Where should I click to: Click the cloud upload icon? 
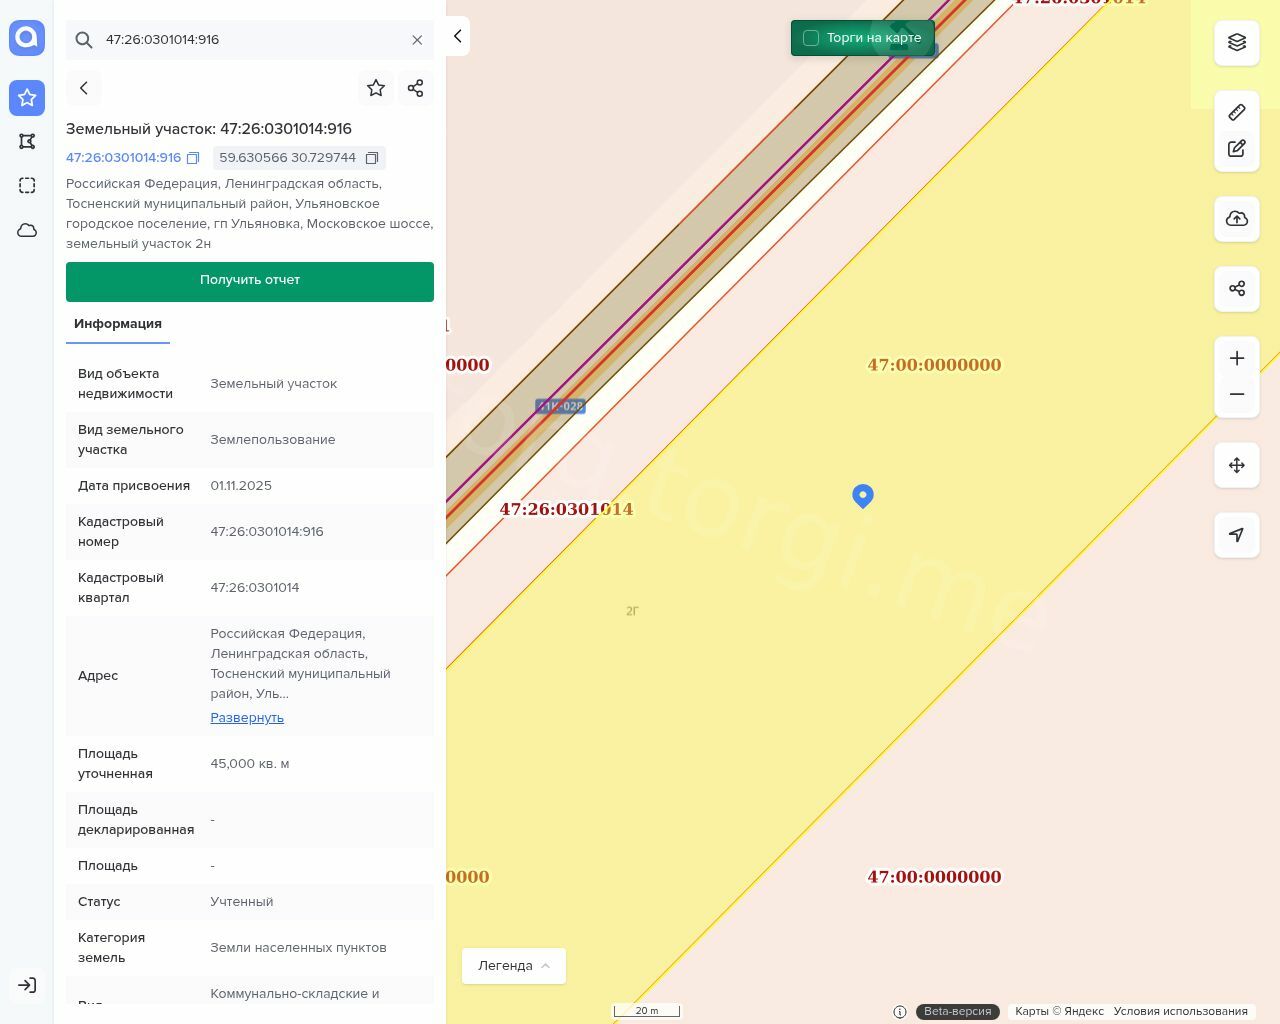tap(1237, 219)
